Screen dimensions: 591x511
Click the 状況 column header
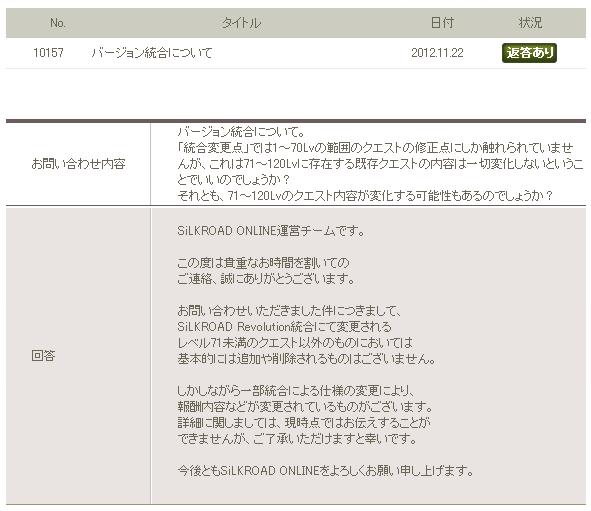[x=530, y=23]
